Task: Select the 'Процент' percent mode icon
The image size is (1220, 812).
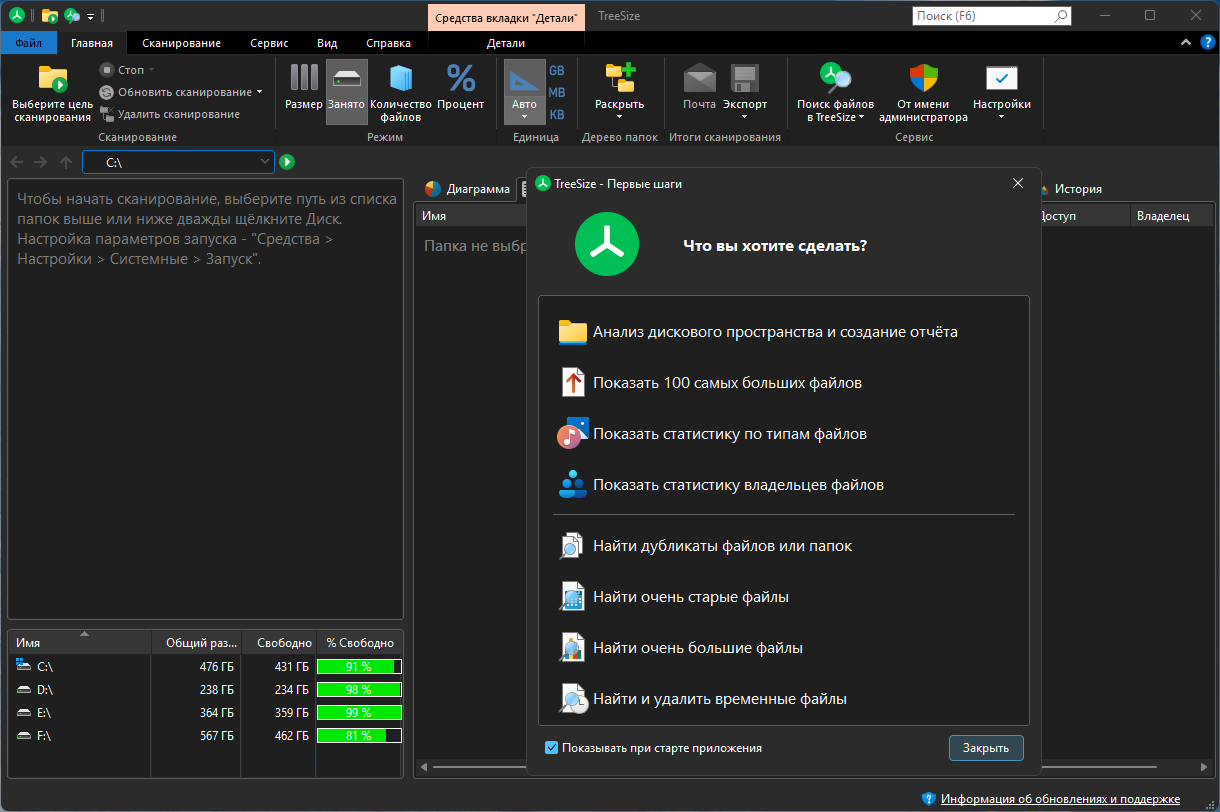Action: pos(460,79)
